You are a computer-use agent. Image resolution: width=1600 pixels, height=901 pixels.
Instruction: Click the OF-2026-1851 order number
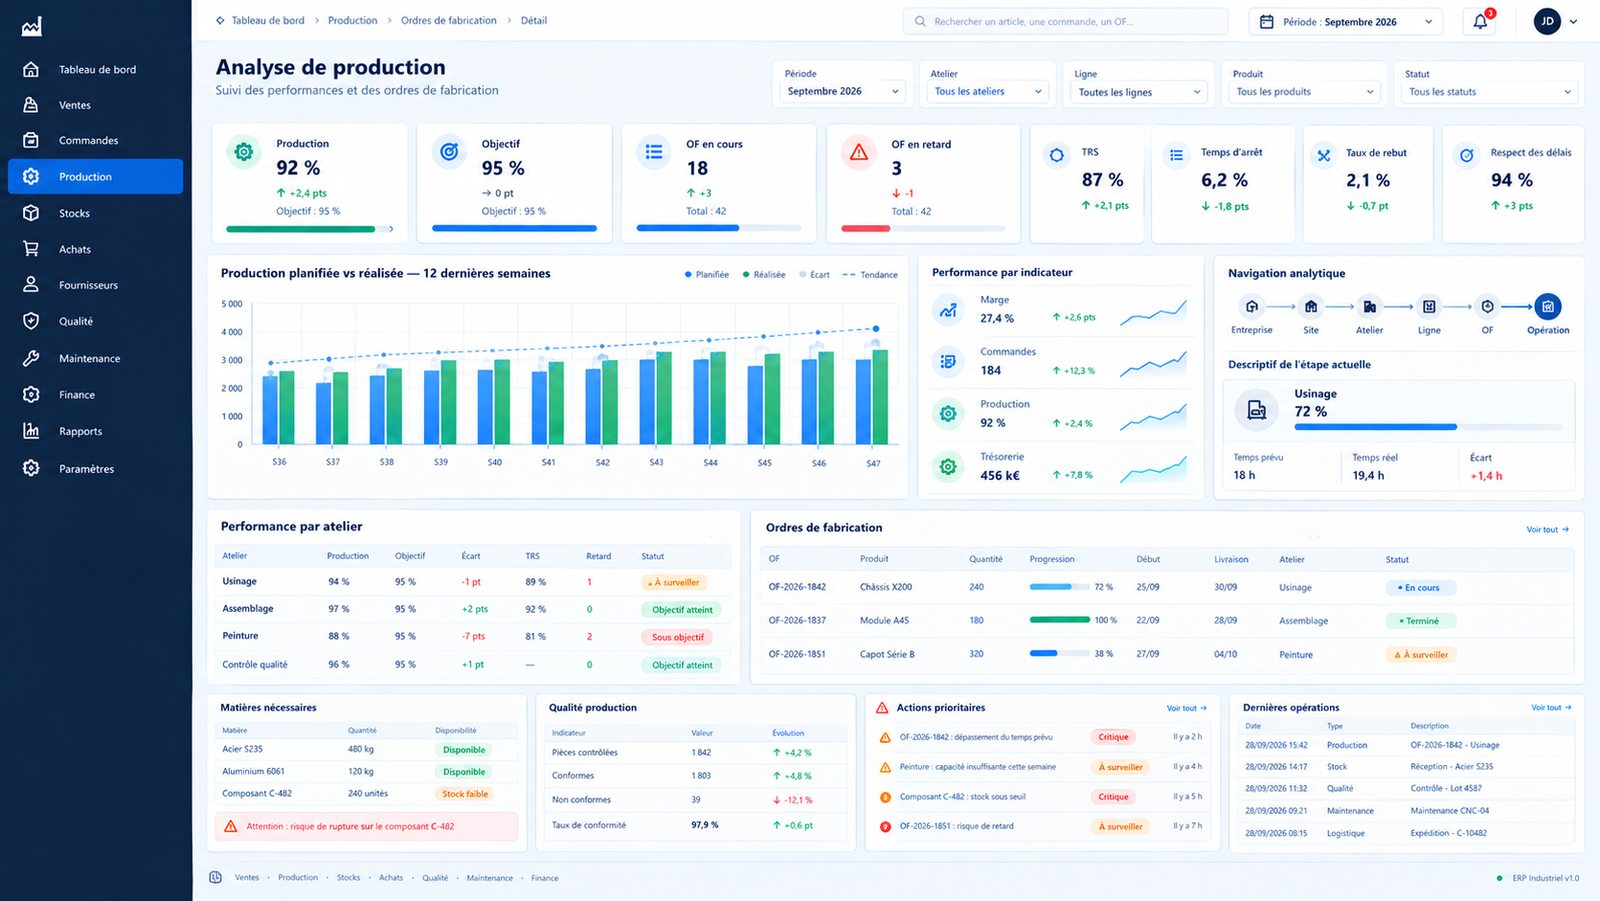[797, 654]
